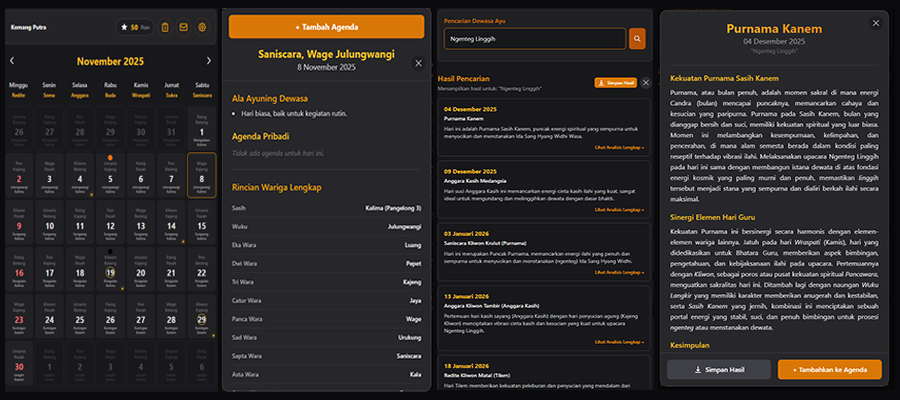Click the grey Simpan Hasil button

coord(719,369)
